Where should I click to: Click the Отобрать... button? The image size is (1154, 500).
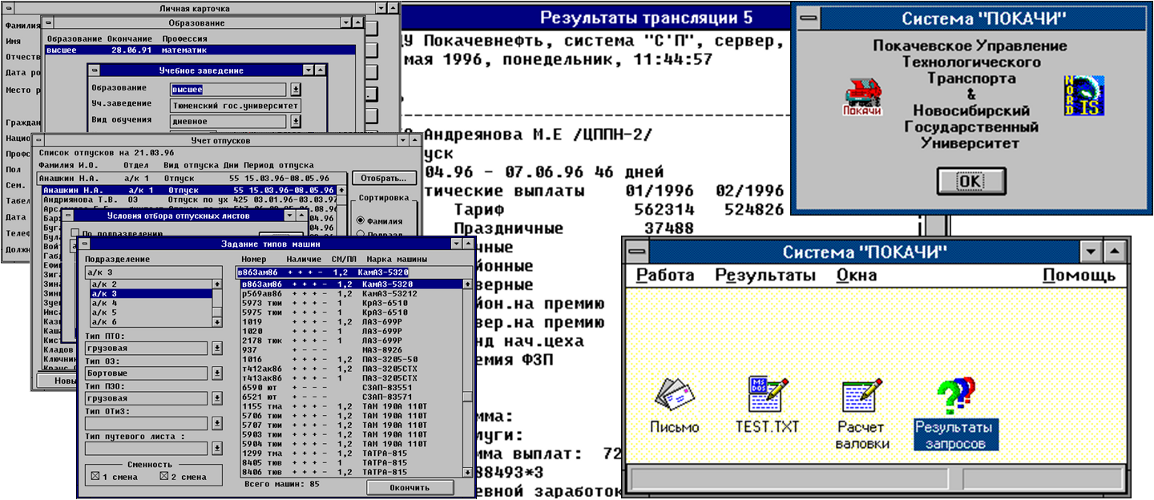384,178
